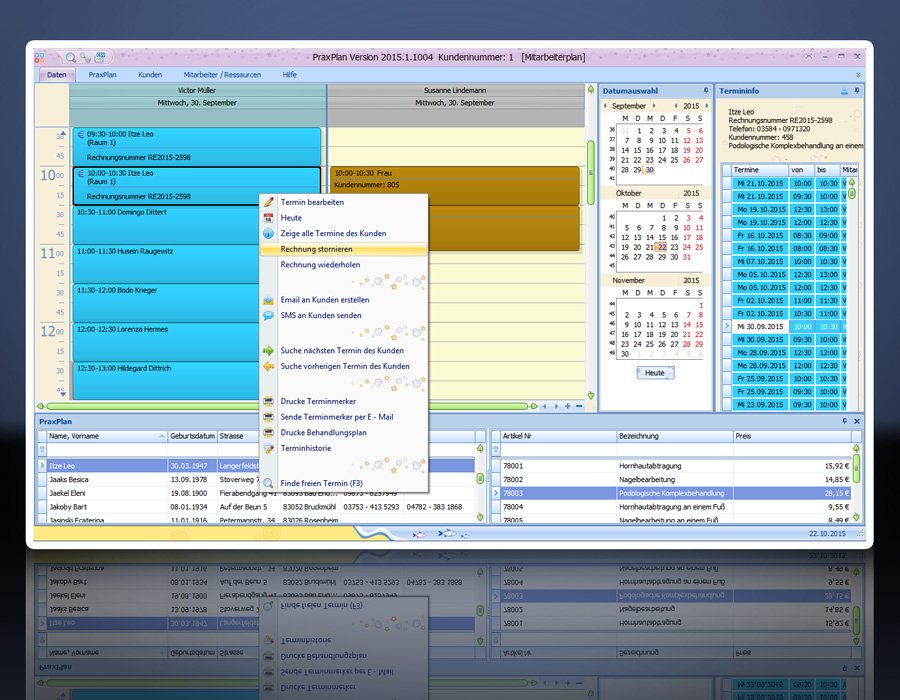Select Finde freien Termin (F3) entry
Screen dimensions: 900x700
[343, 483]
